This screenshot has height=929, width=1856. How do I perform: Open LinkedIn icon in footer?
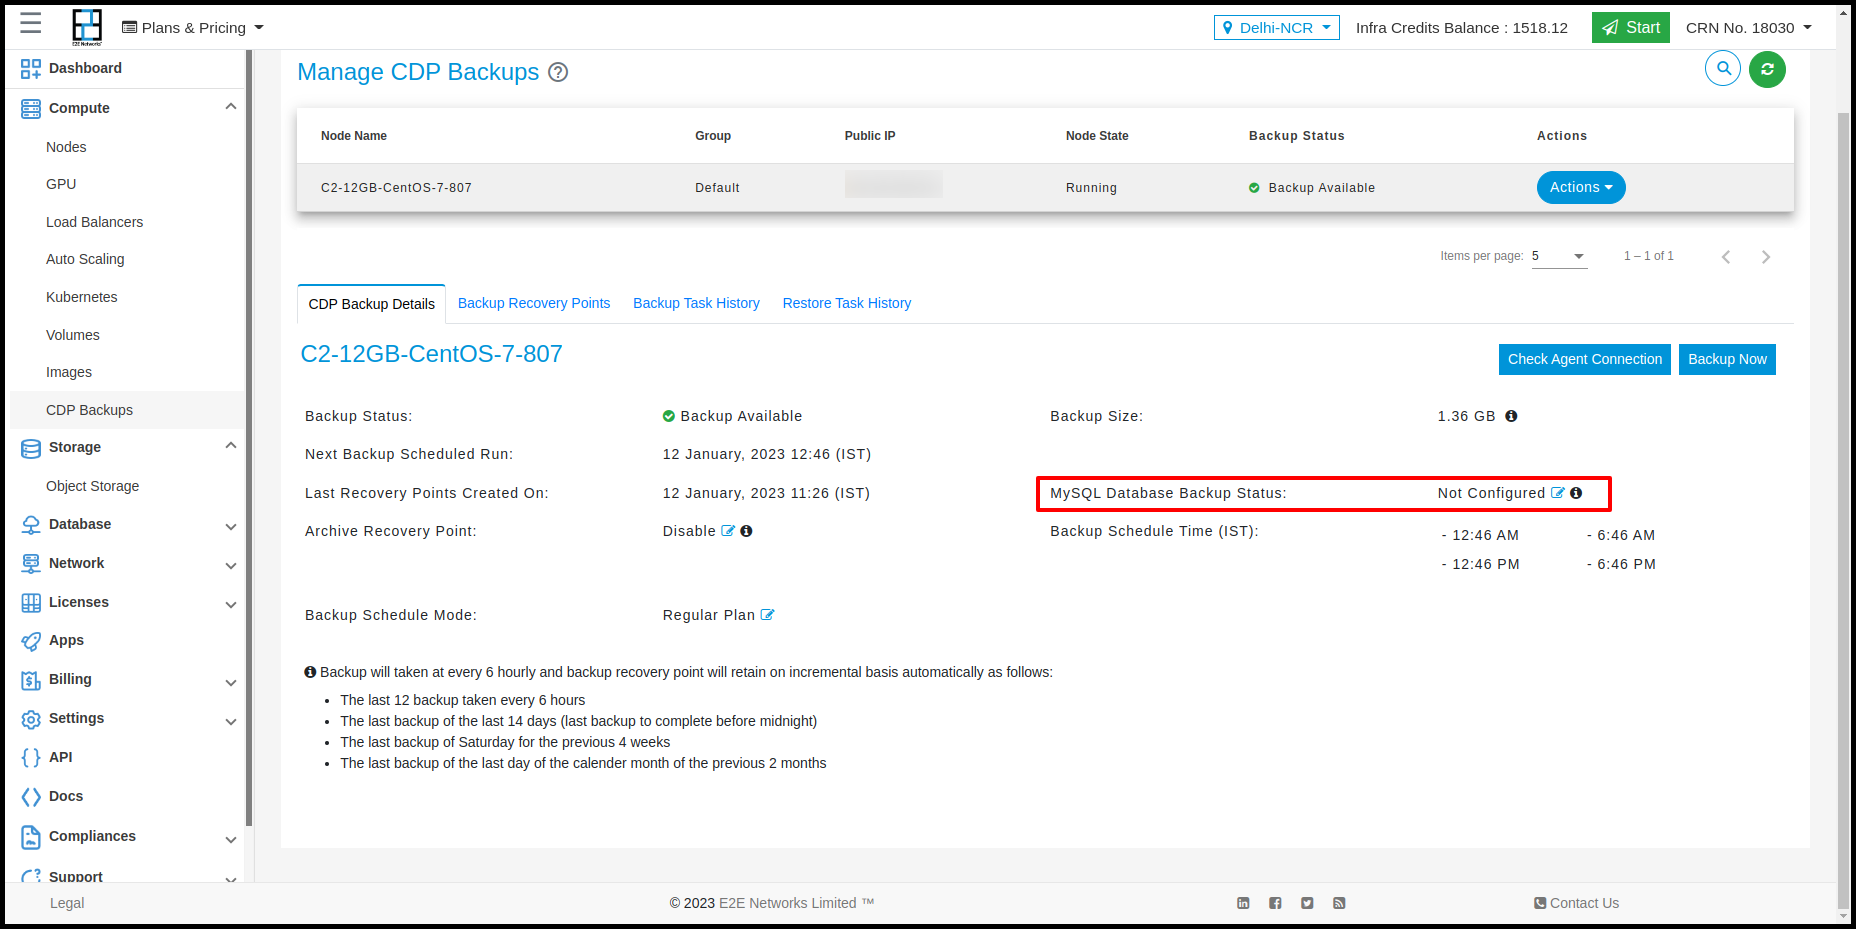[x=1243, y=903]
